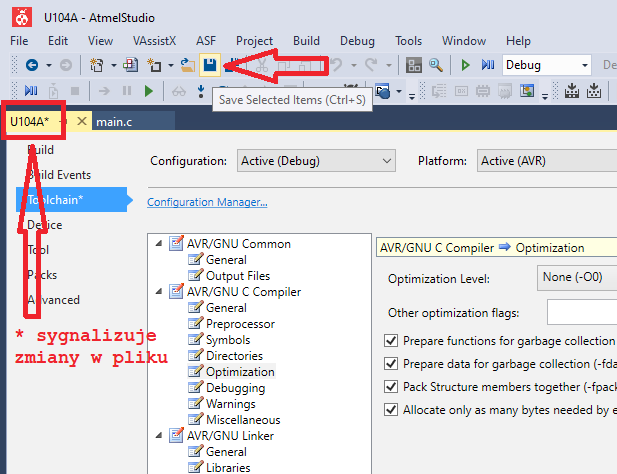Click the Save Selected Items icon

point(210,65)
